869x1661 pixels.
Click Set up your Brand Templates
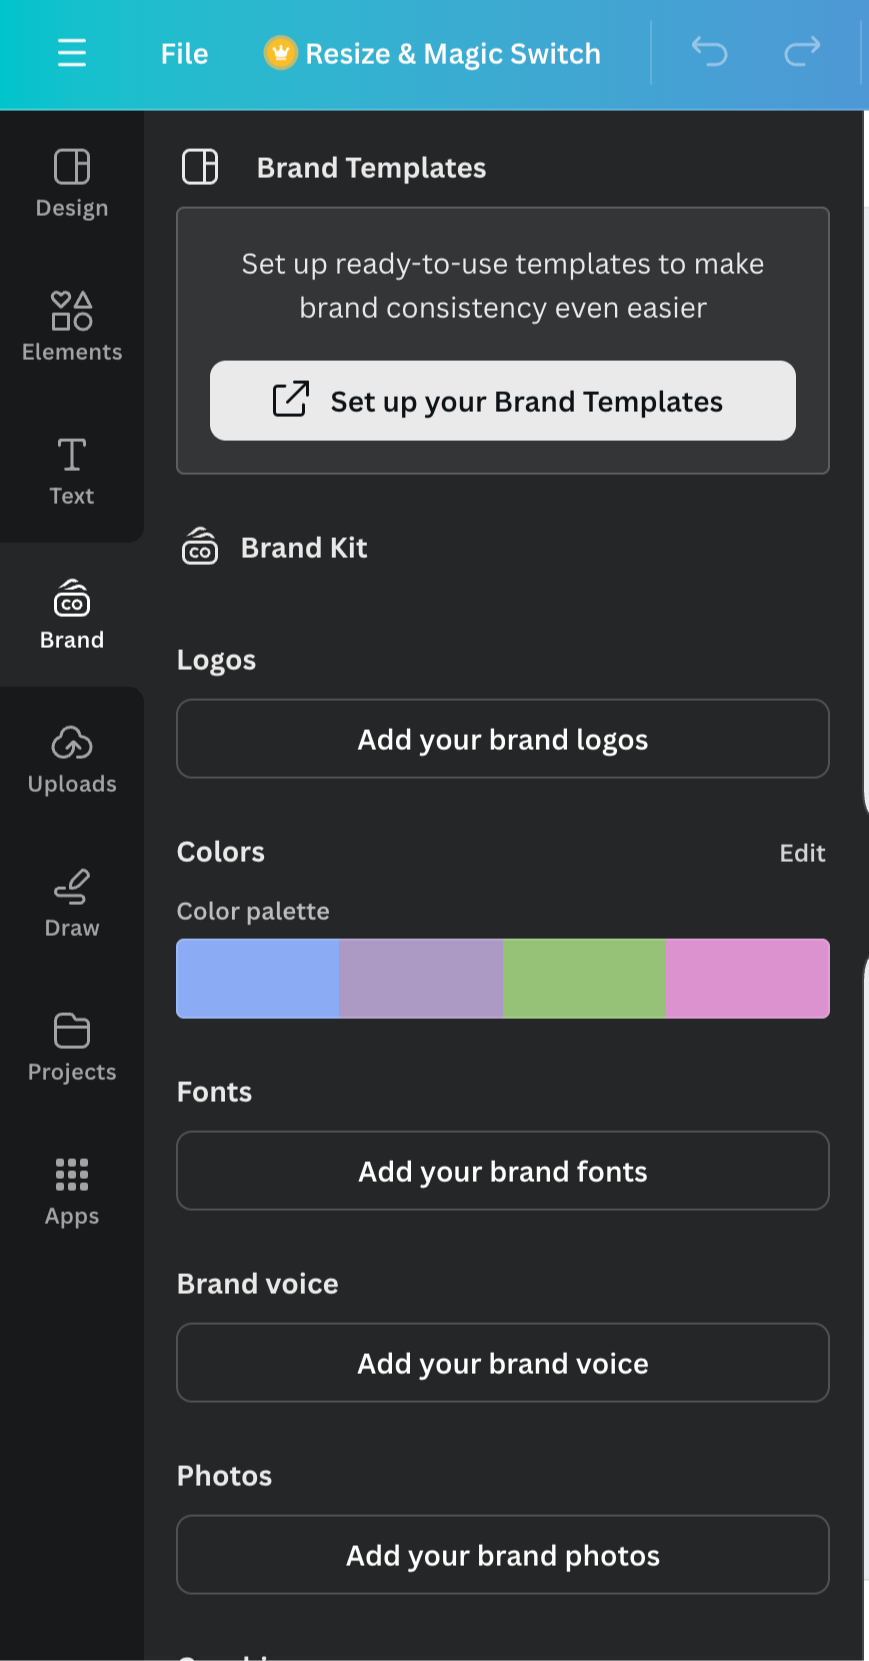tap(503, 401)
